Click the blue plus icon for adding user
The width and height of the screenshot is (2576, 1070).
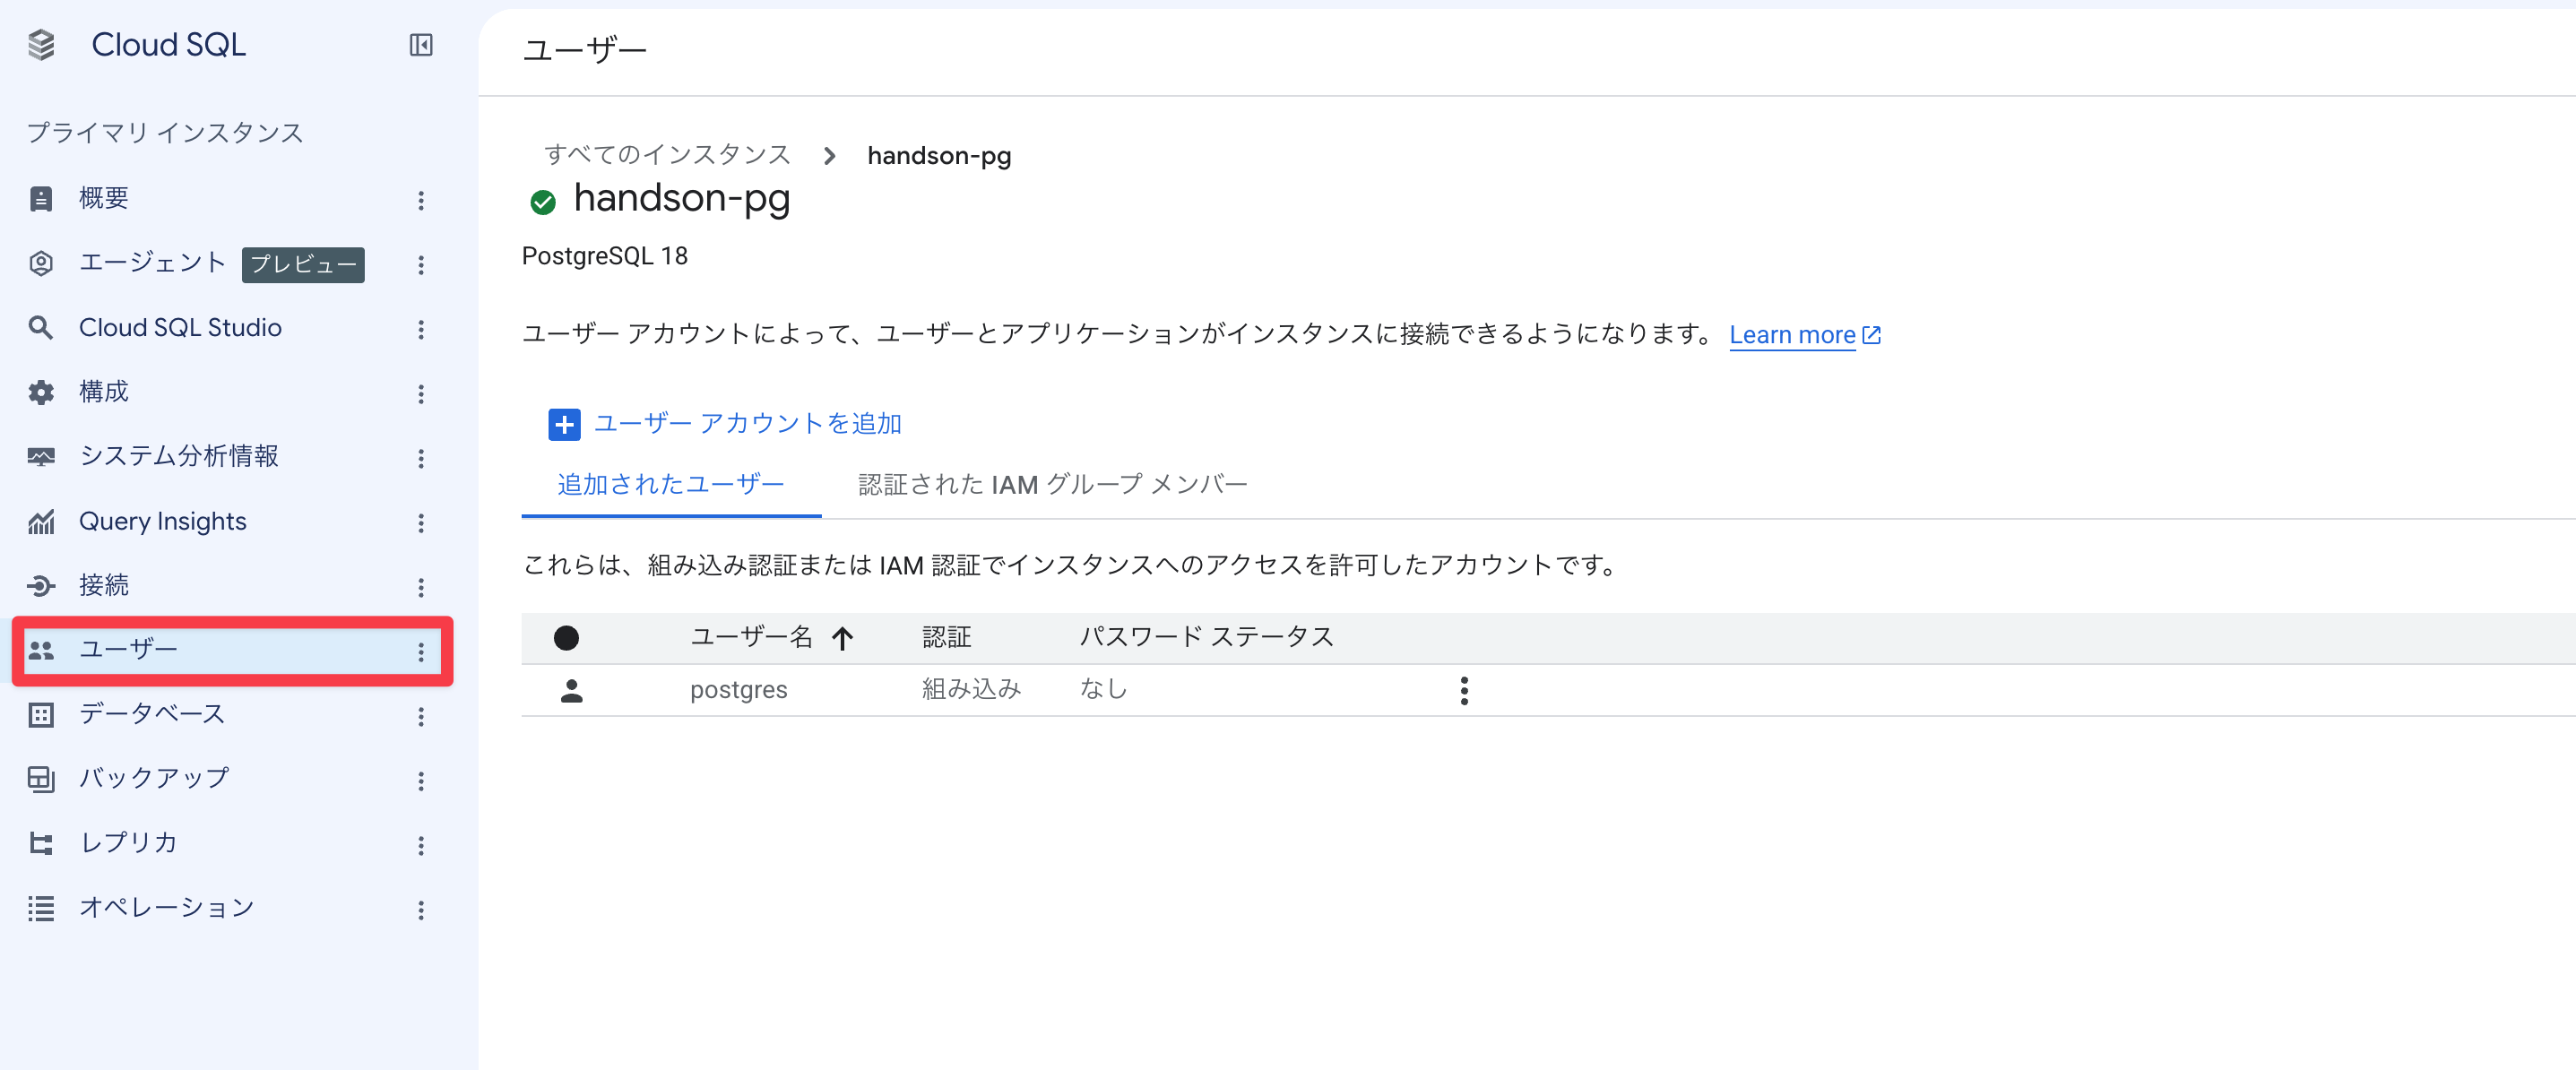[564, 424]
